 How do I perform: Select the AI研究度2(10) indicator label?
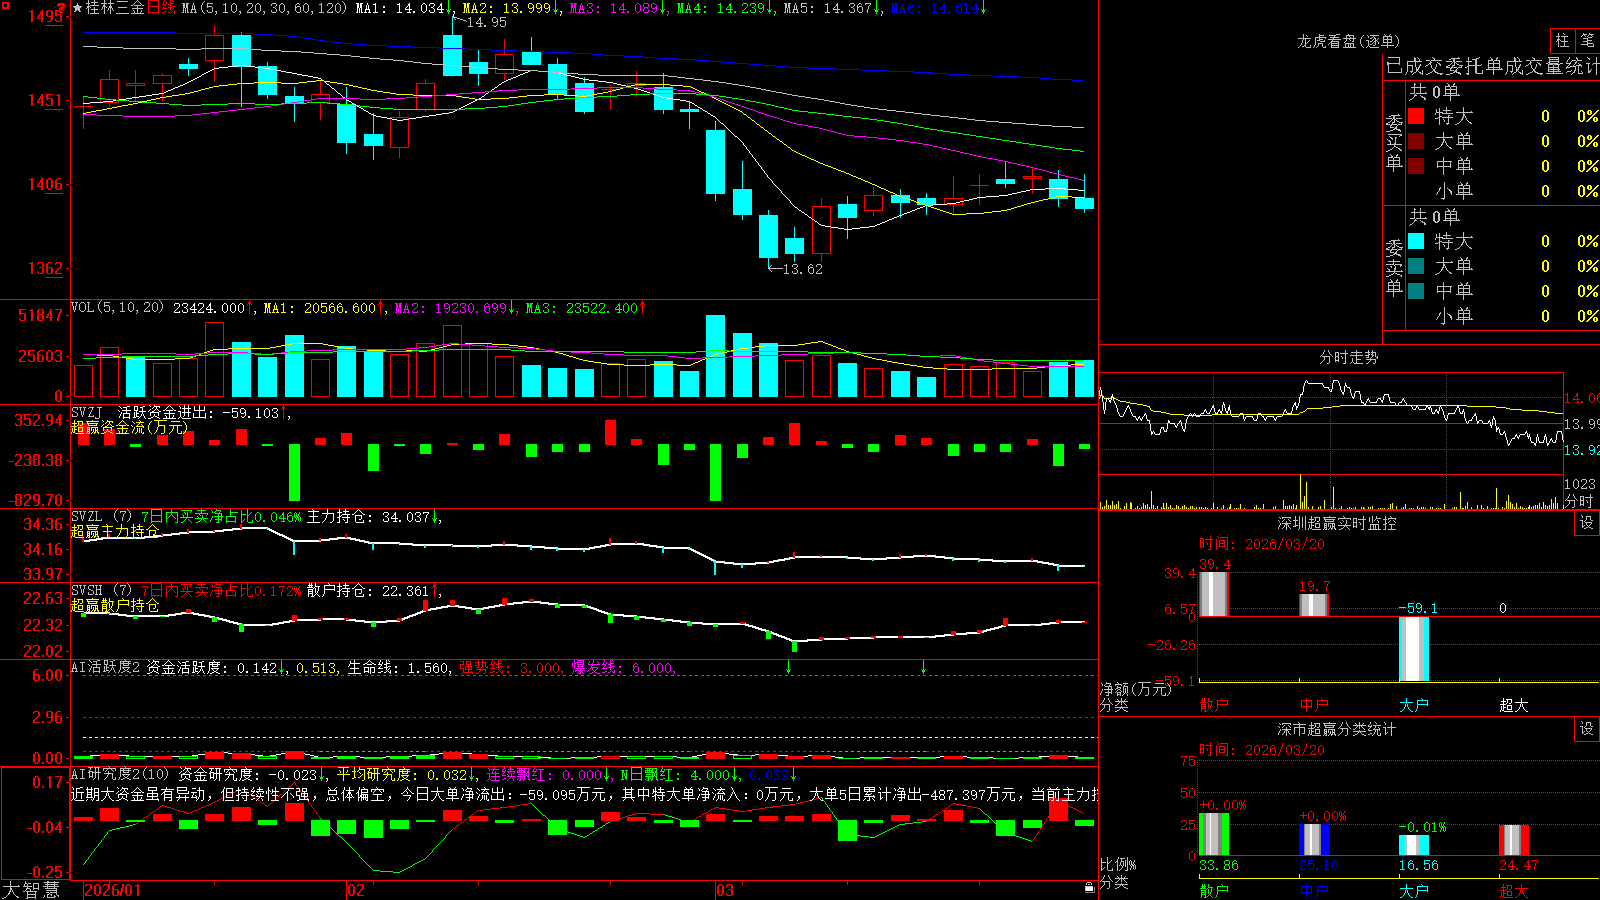pos(120,773)
